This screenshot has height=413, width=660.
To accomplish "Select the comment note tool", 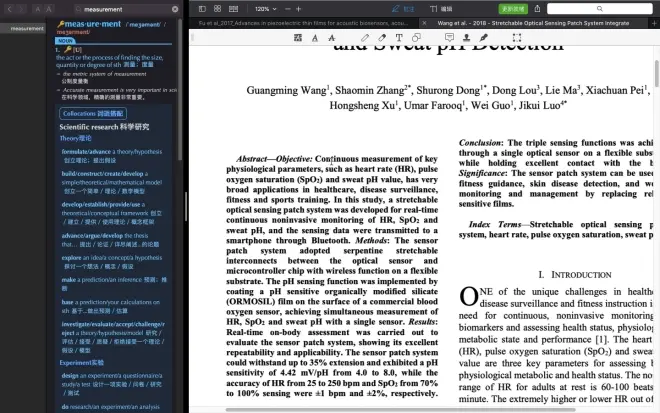I will (450, 38).
